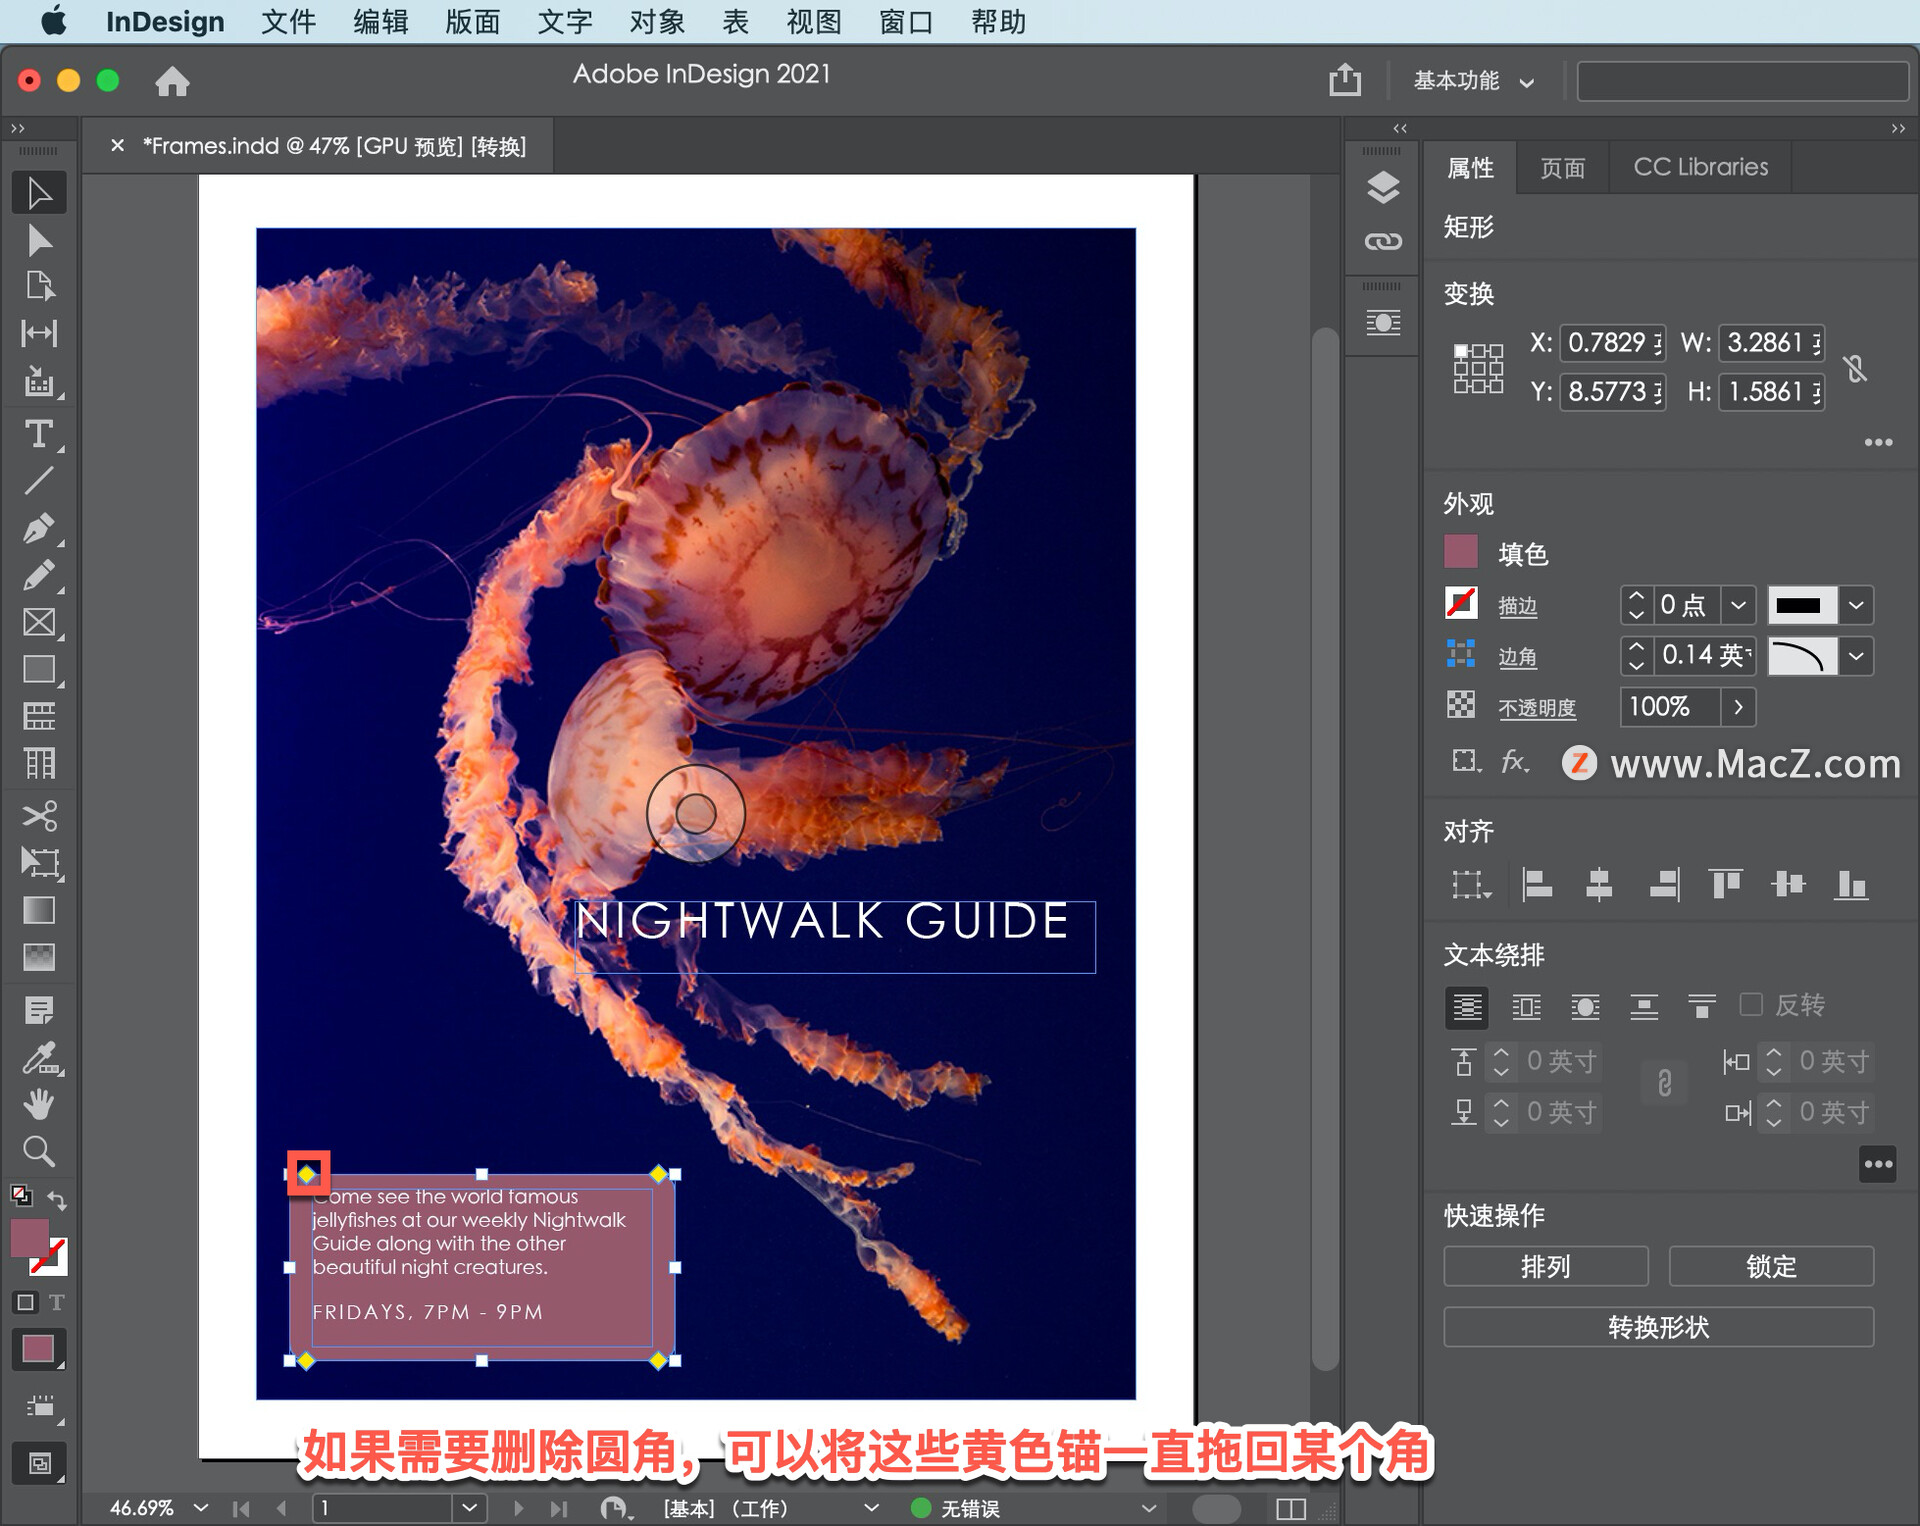Click the 排列 button
1920x1526 pixels.
tap(1546, 1266)
